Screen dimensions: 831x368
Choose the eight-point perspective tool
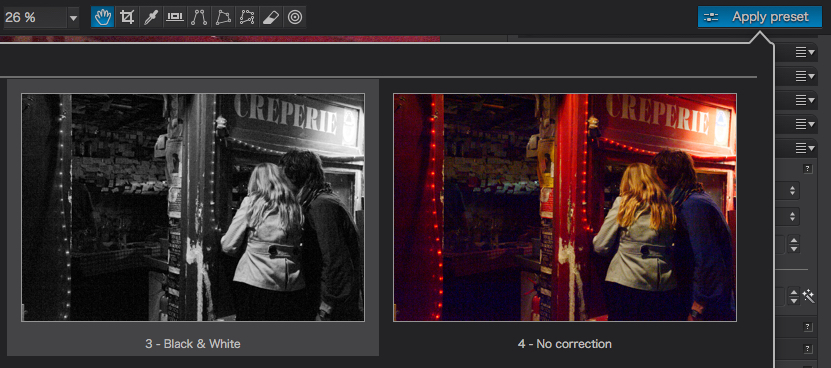(x=247, y=17)
